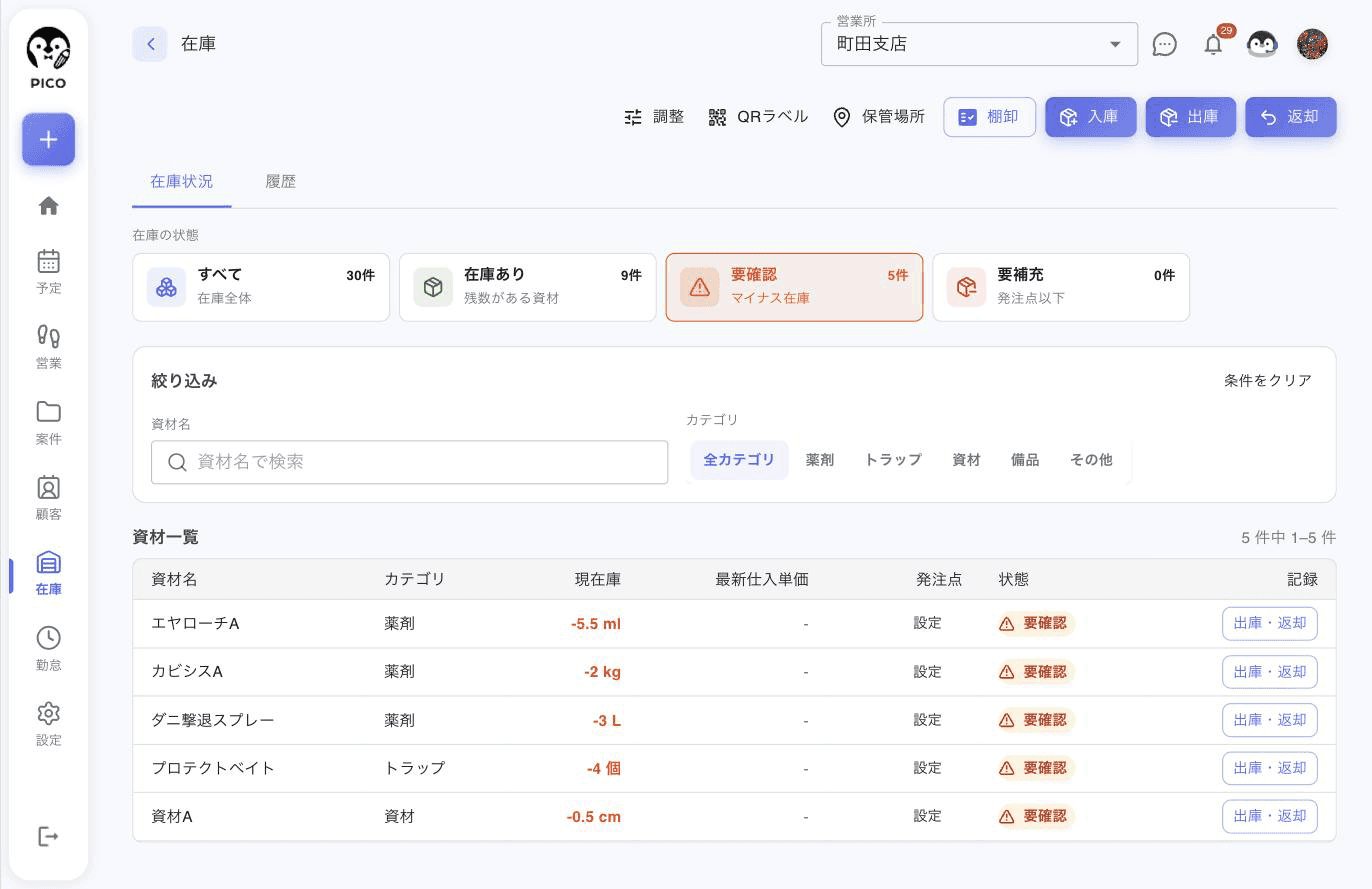The height and width of the screenshot is (889, 1372).
Task: Open 保管場所 location option
Action: pos(879,117)
